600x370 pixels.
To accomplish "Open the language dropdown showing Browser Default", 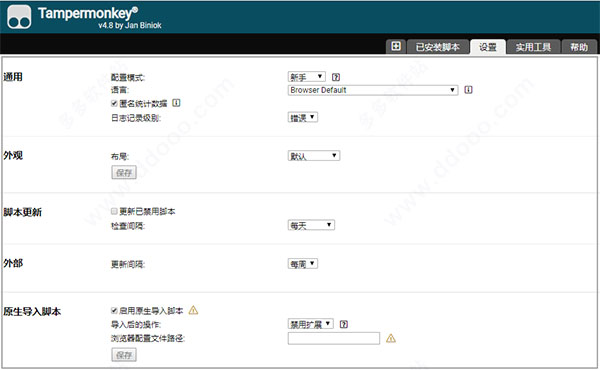I will click(373, 90).
